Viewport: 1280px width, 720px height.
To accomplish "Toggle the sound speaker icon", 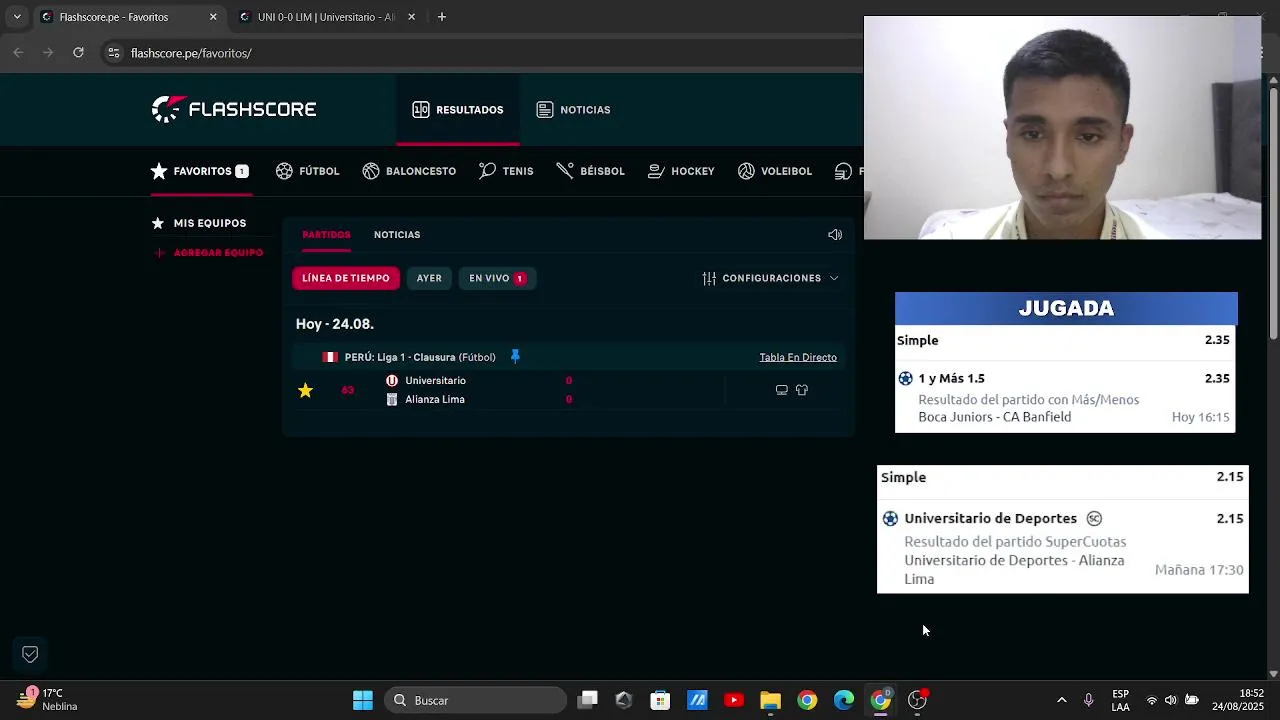I will [835, 235].
